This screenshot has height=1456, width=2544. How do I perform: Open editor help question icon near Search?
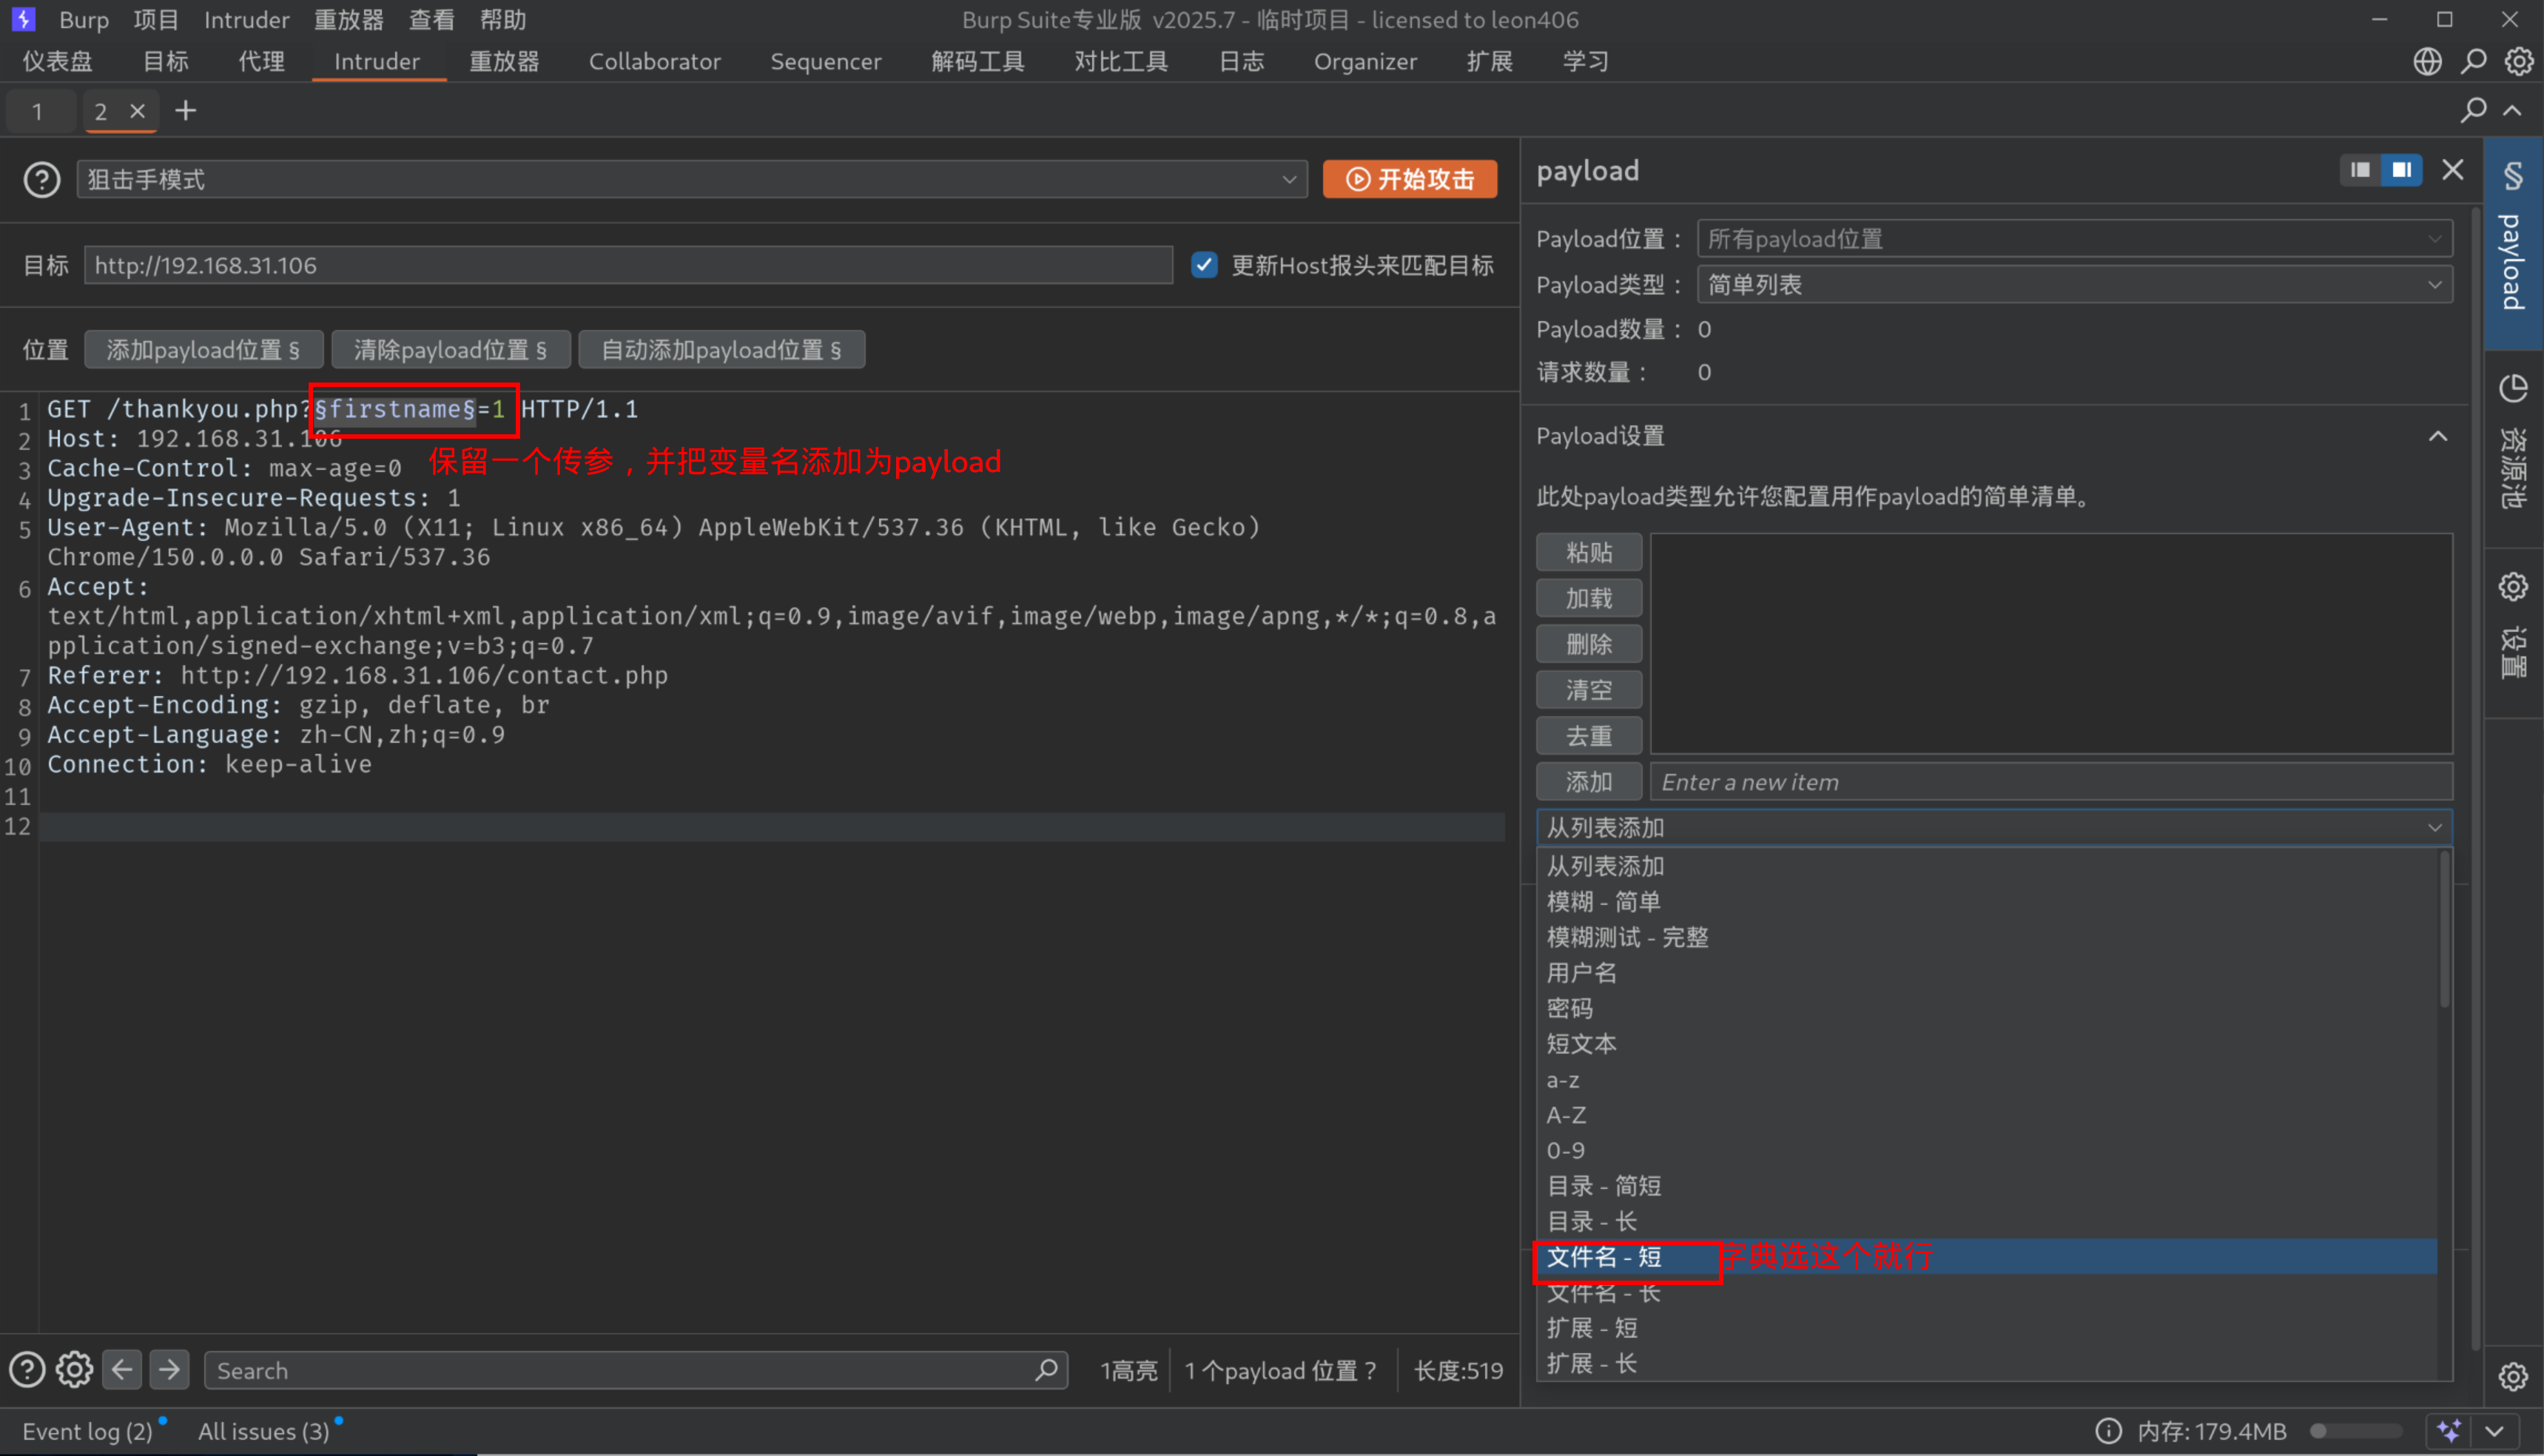coord(27,1370)
